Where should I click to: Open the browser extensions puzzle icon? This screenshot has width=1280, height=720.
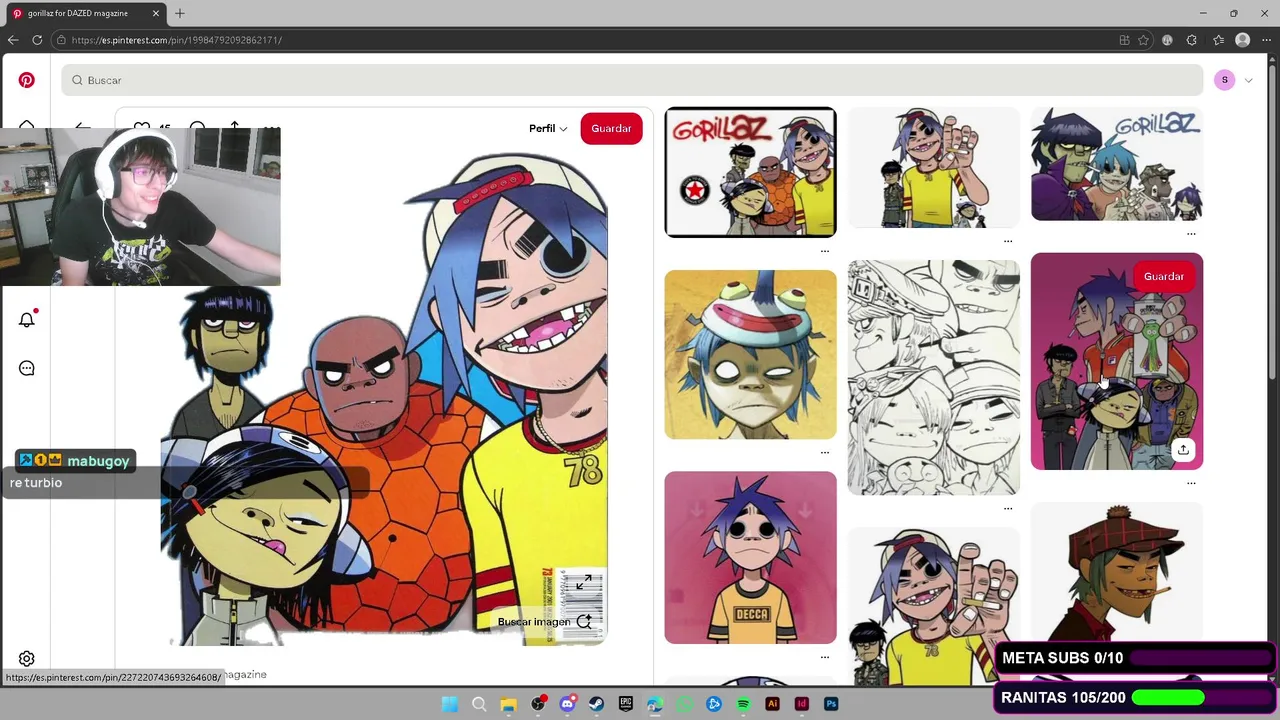(x=1191, y=40)
